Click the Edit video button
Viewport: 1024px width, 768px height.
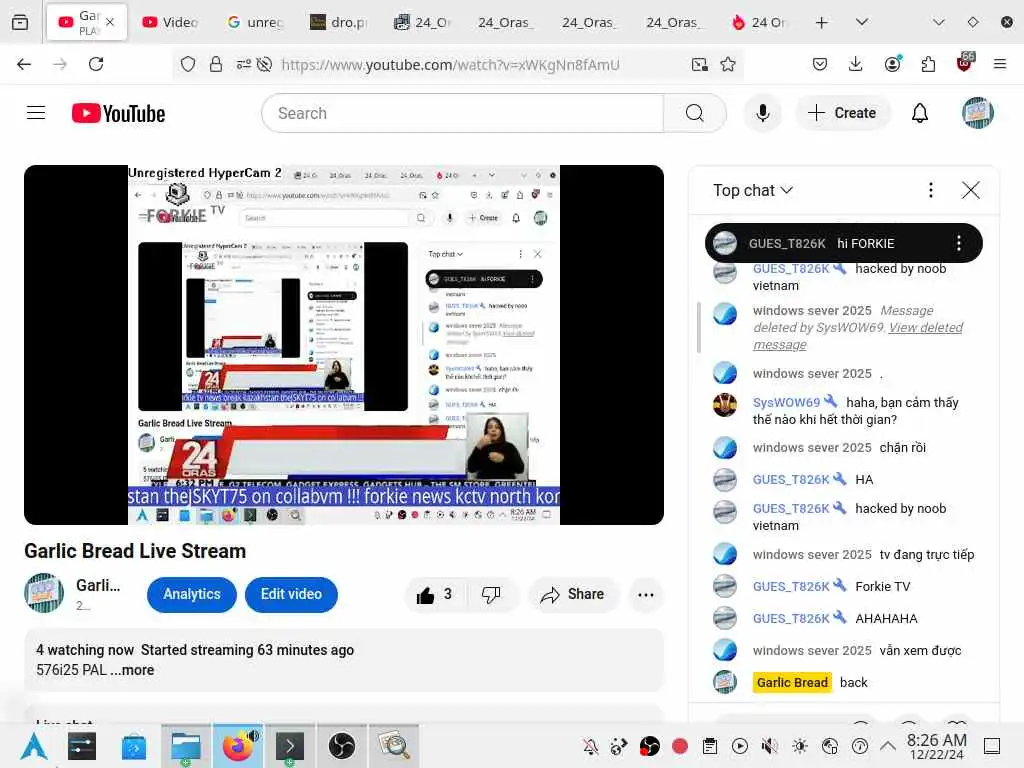291,594
